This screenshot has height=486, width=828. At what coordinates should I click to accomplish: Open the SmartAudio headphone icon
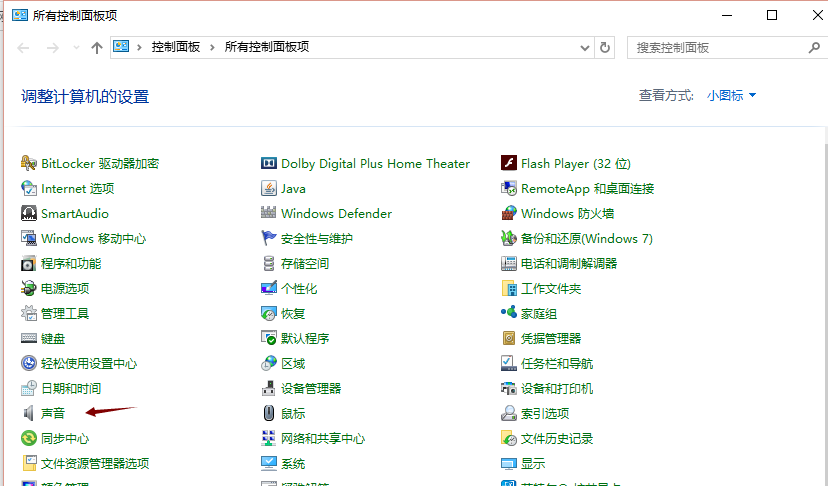(x=29, y=213)
